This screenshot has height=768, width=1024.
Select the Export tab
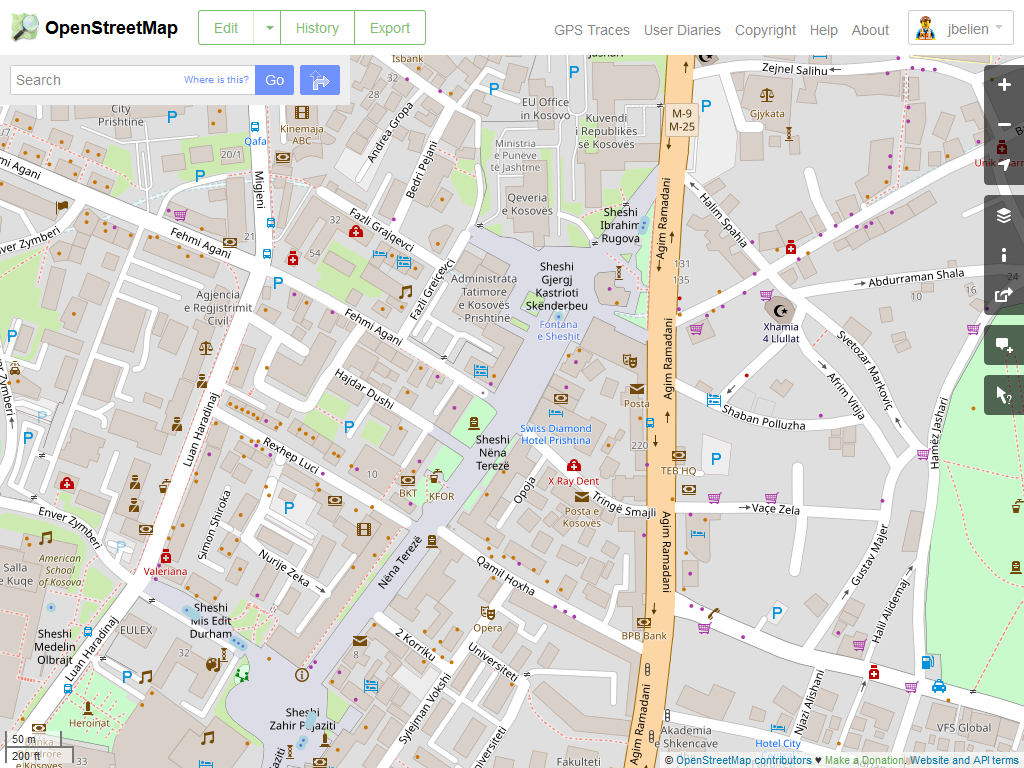pyautogui.click(x=390, y=28)
